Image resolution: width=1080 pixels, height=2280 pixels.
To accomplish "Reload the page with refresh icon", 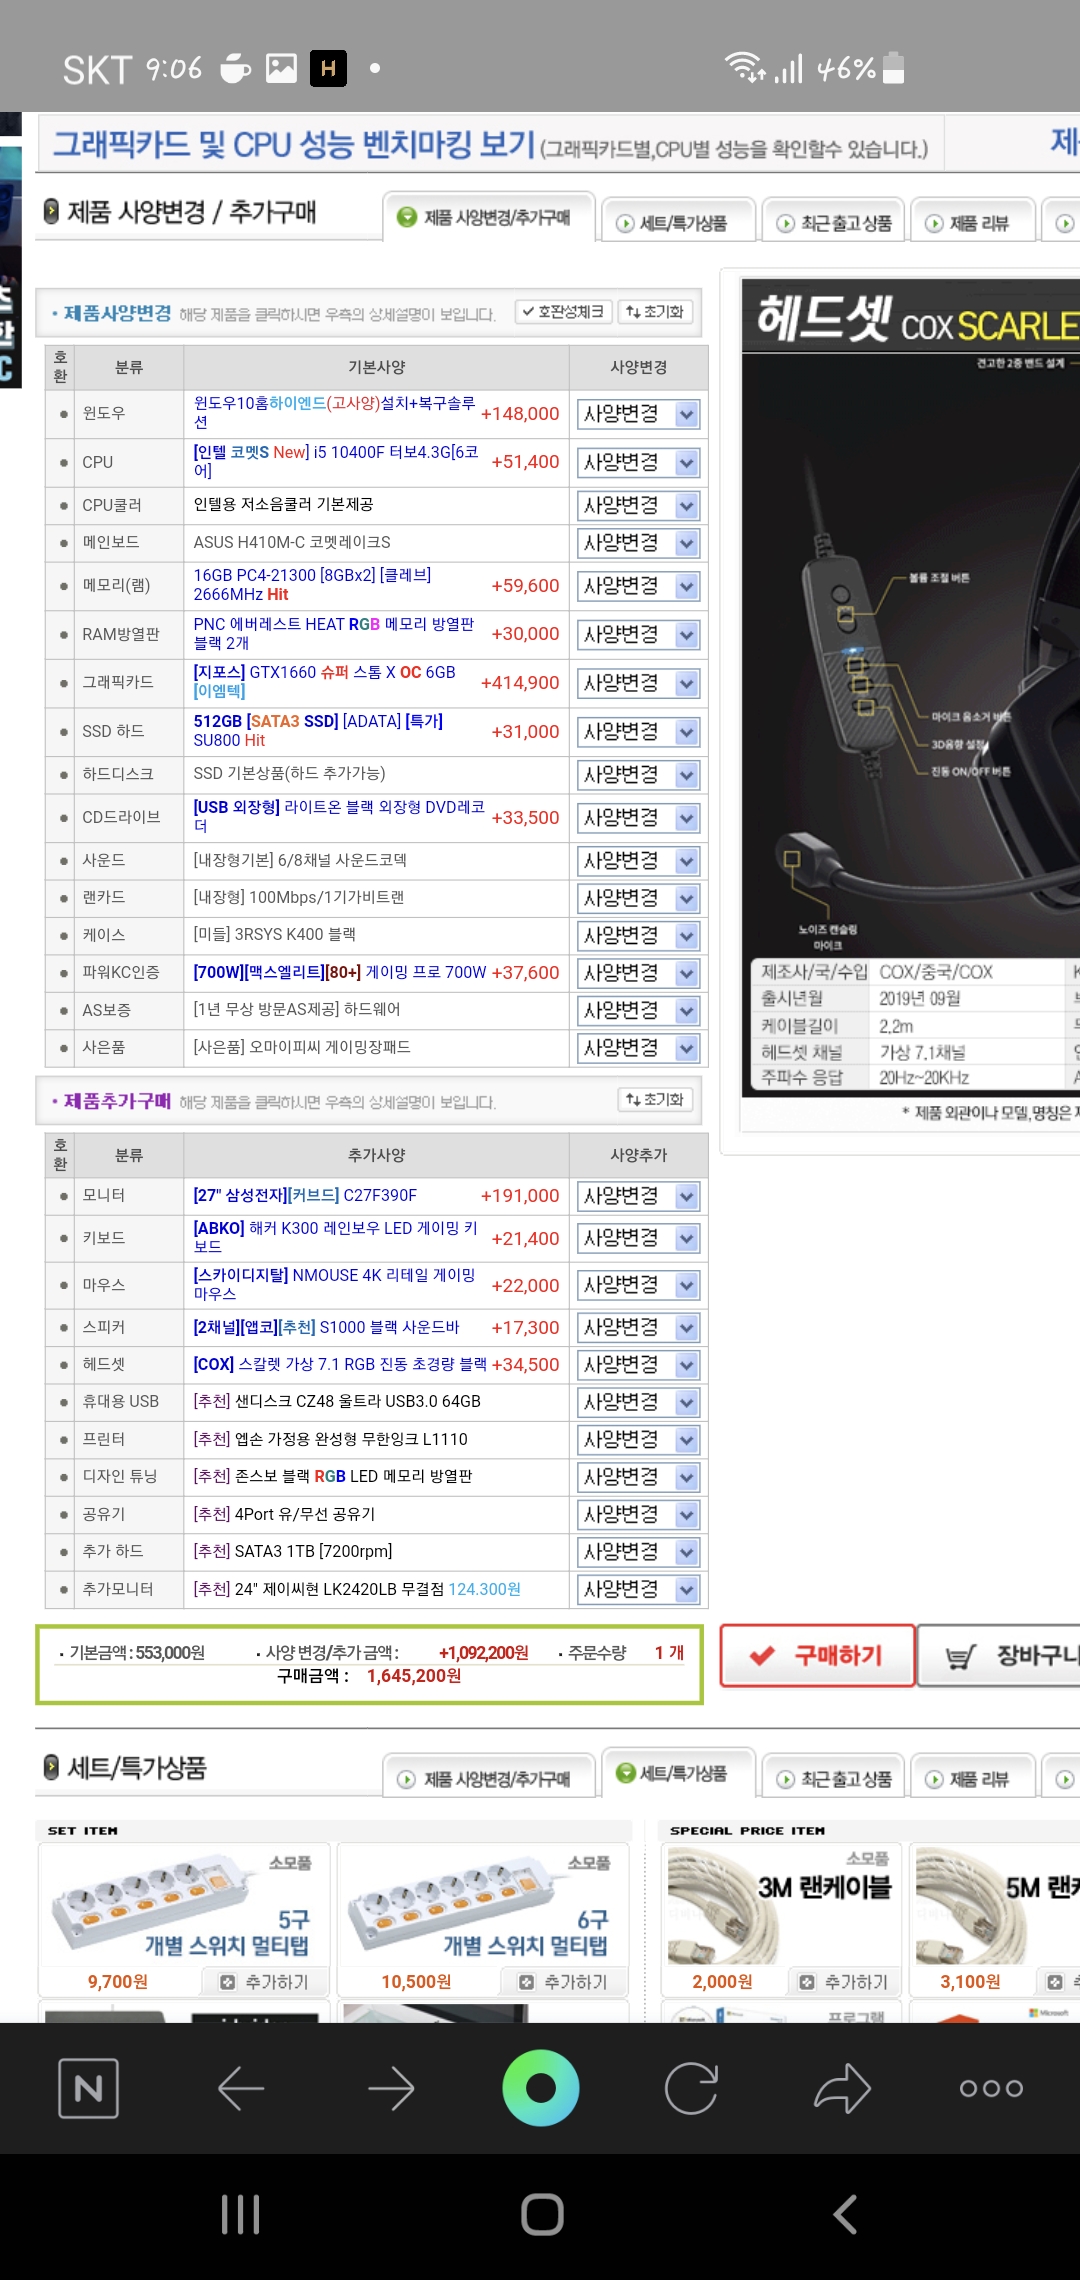I will pos(691,2088).
